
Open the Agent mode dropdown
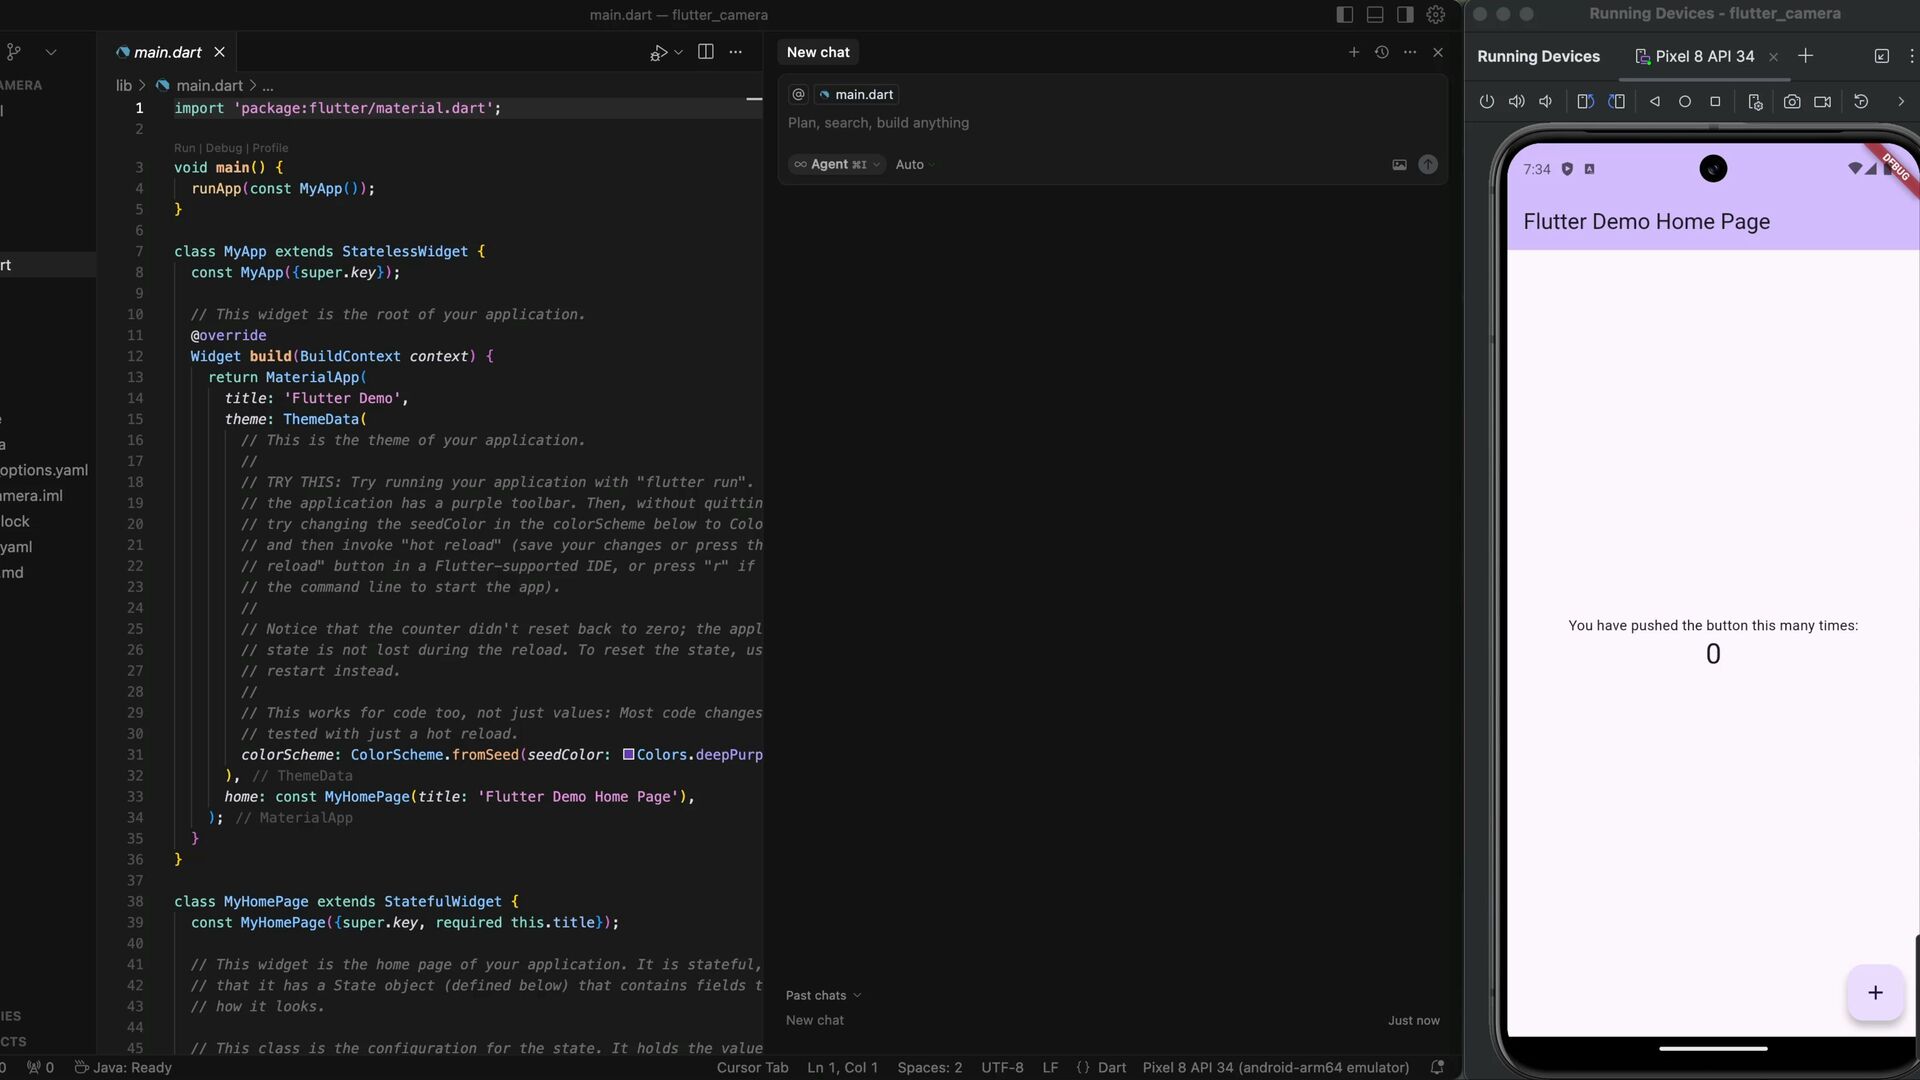(837, 165)
